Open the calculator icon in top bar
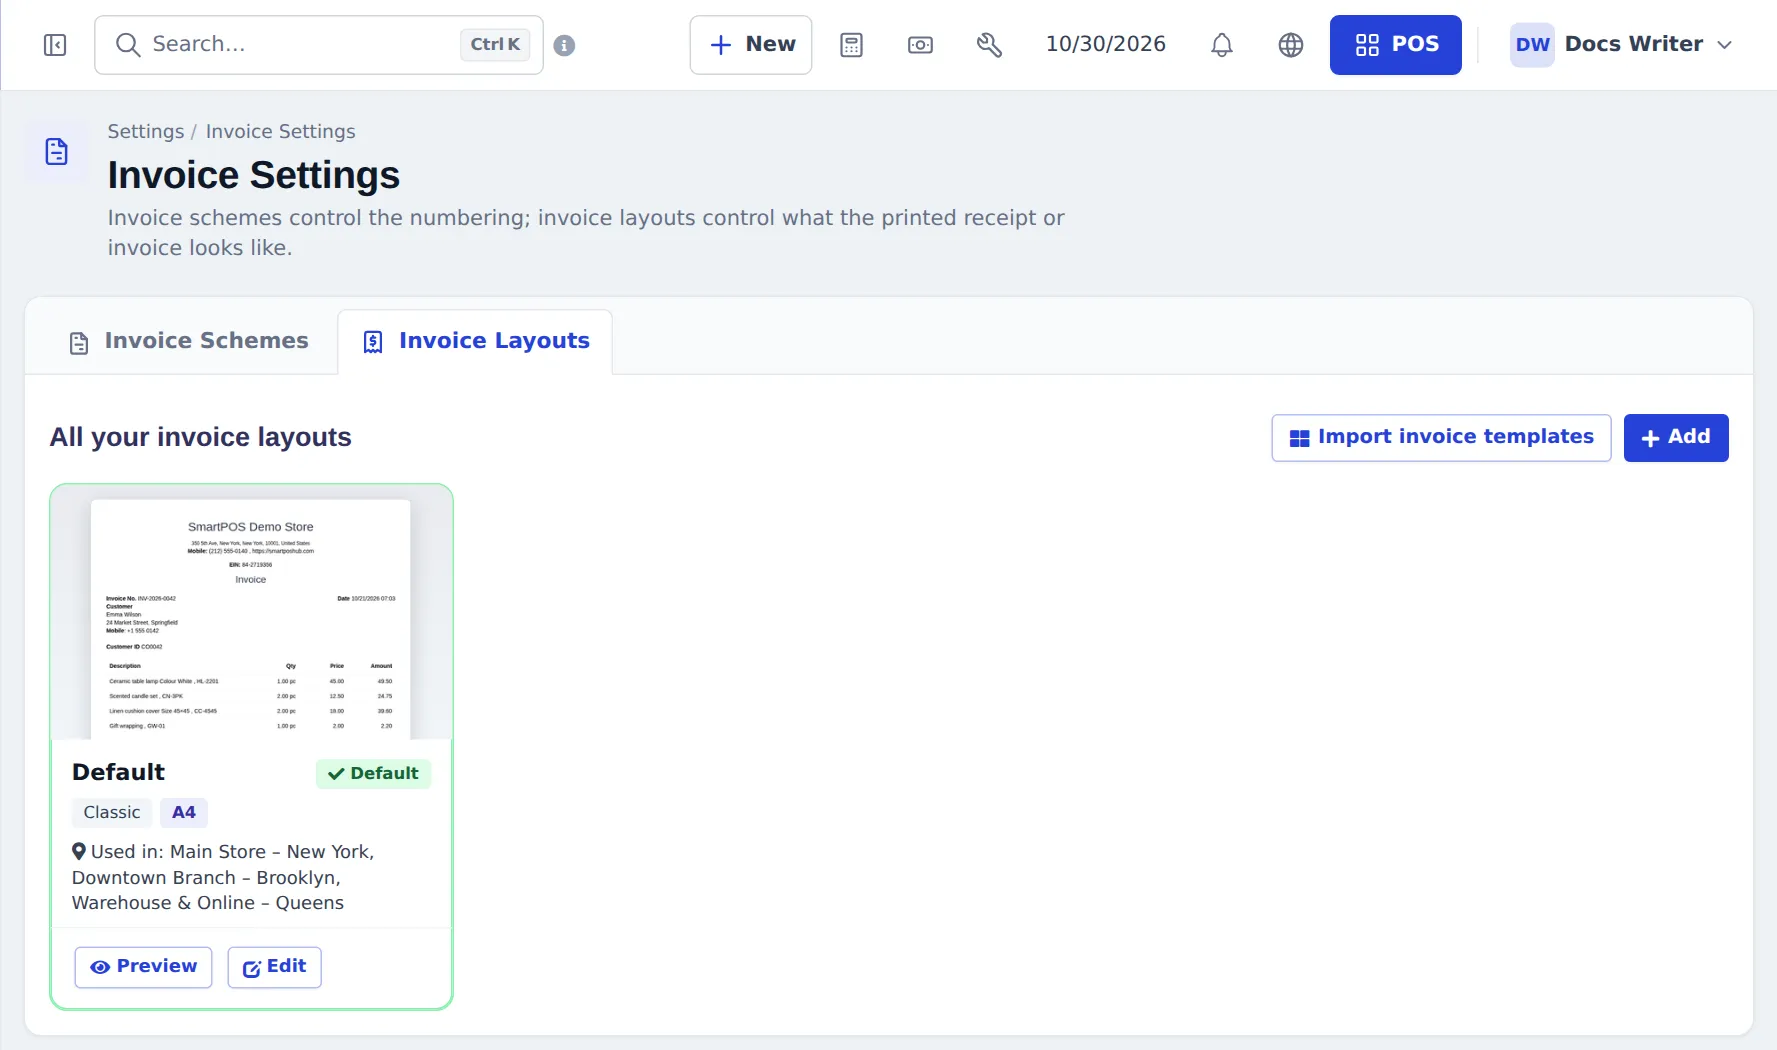The image size is (1777, 1050). pyautogui.click(x=851, y=45)
